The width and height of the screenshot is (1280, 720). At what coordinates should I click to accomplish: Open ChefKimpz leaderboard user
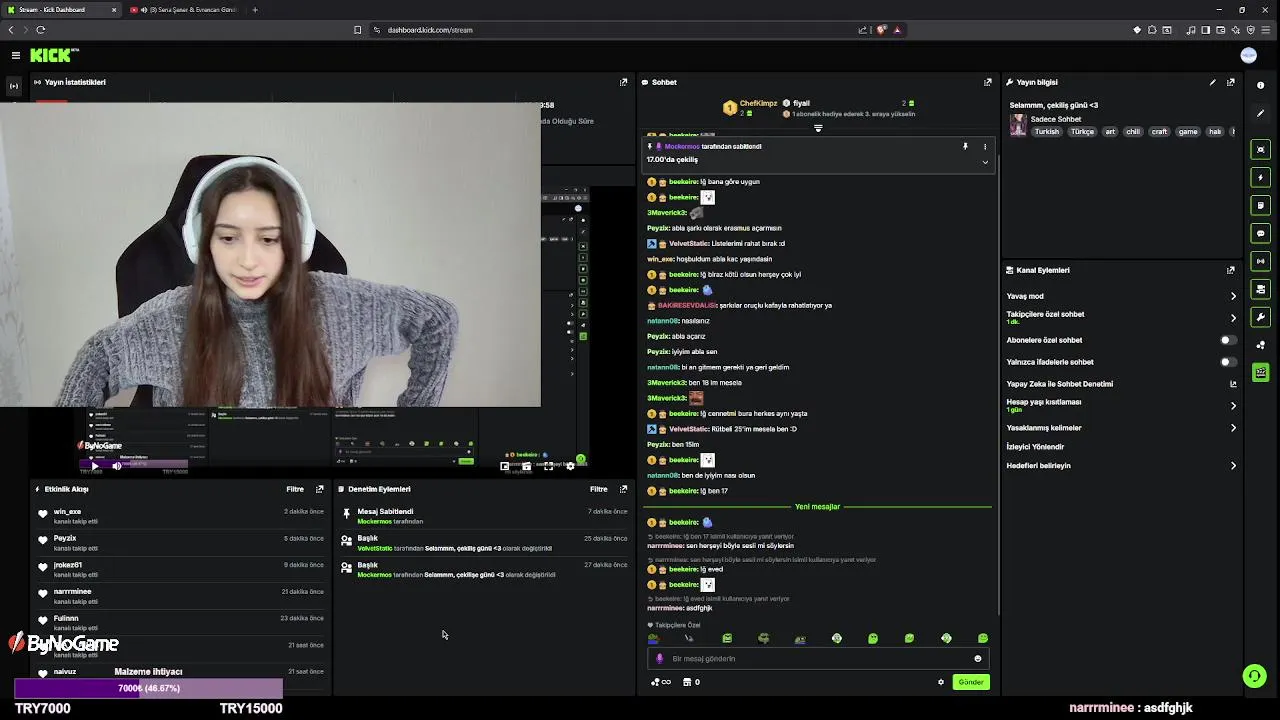coord(759,103)
